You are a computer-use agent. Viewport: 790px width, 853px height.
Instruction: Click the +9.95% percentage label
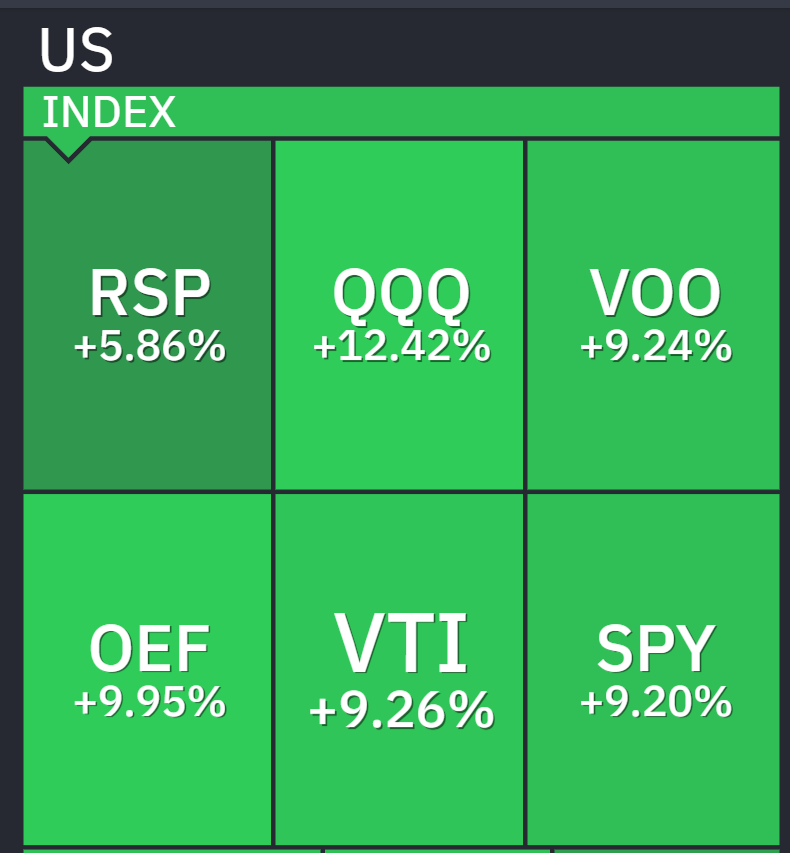(x=149, y=701)
